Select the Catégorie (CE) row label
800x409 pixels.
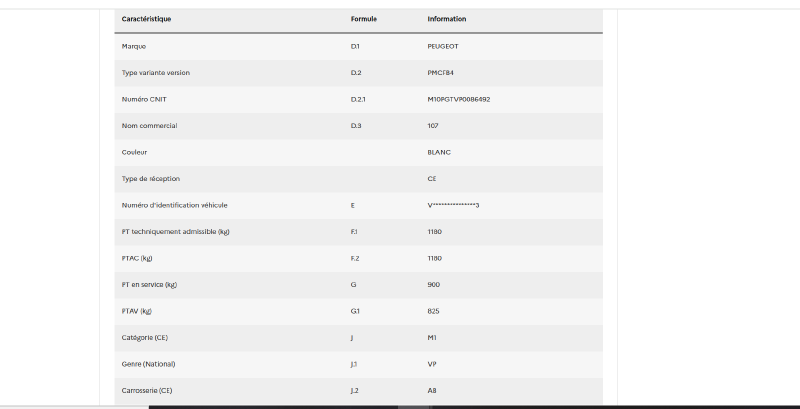tap(144, 338)
